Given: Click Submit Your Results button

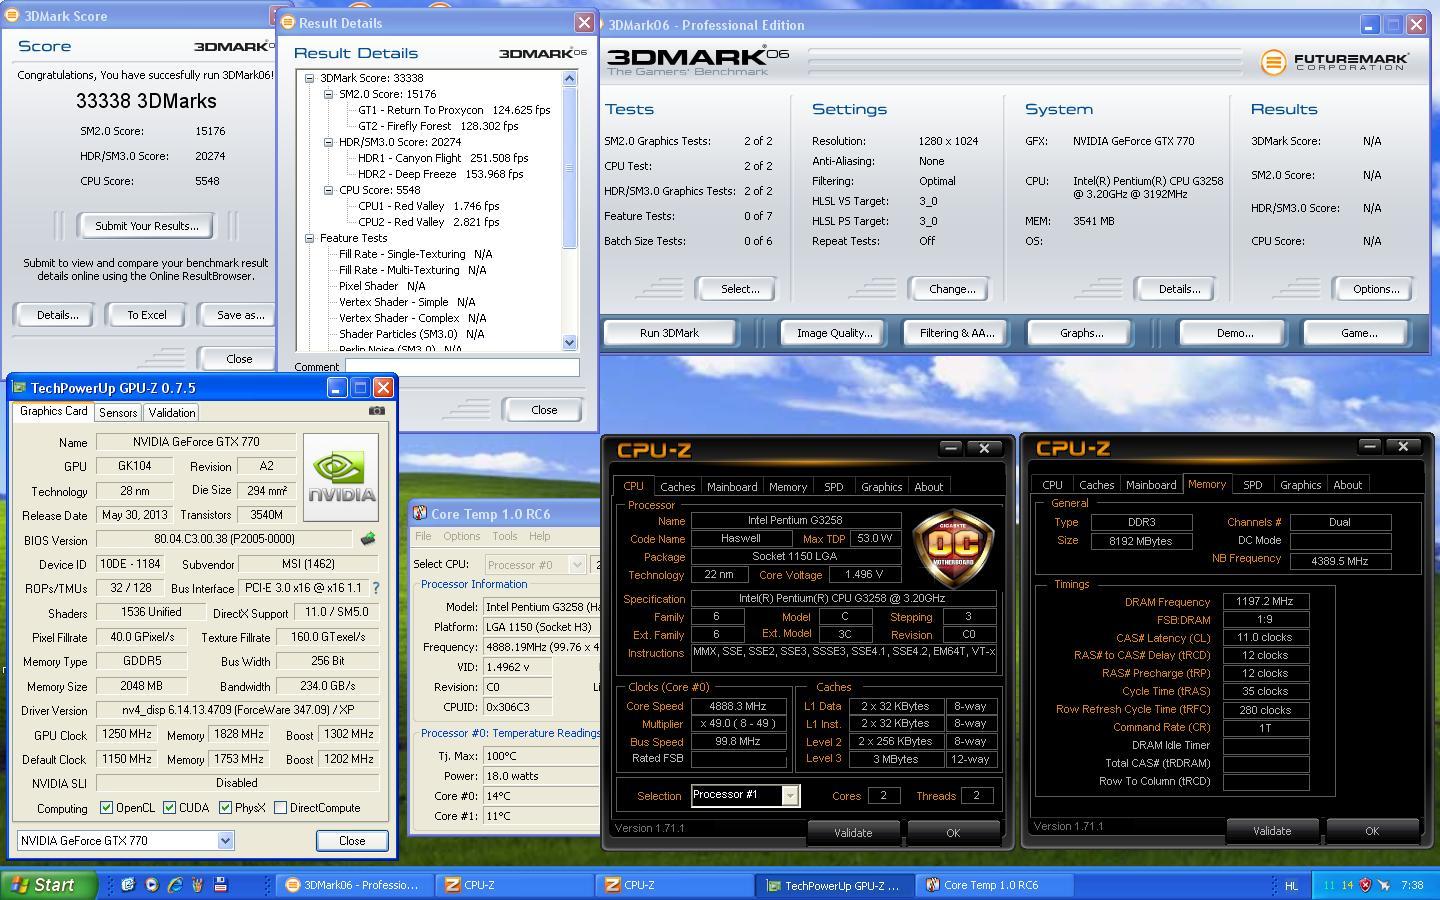Looking at the screenshot, I should click(x=147, y=226).
